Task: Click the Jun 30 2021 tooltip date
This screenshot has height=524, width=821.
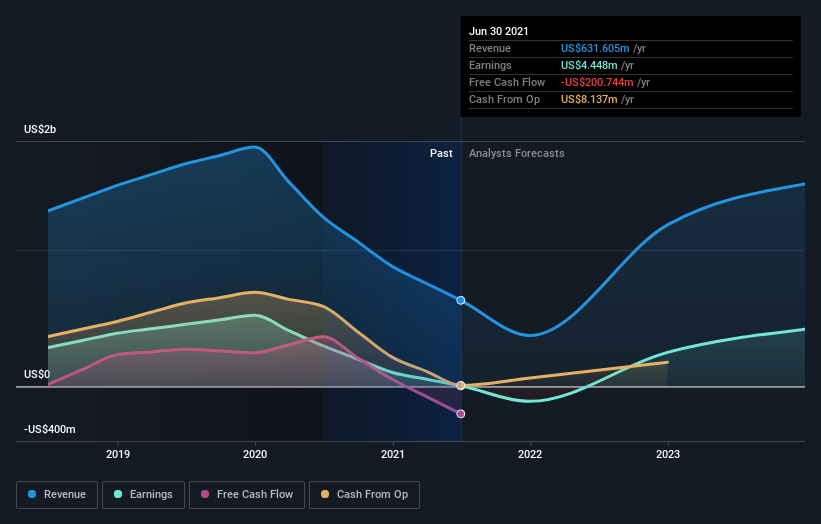Action: point(498,31)
